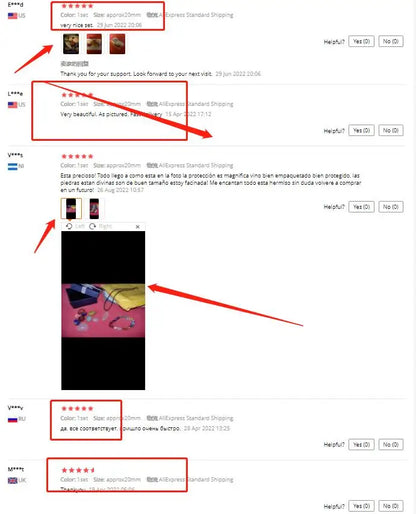
Task: Vote No on L***e's review helpfulness
Action: point(391,130)
